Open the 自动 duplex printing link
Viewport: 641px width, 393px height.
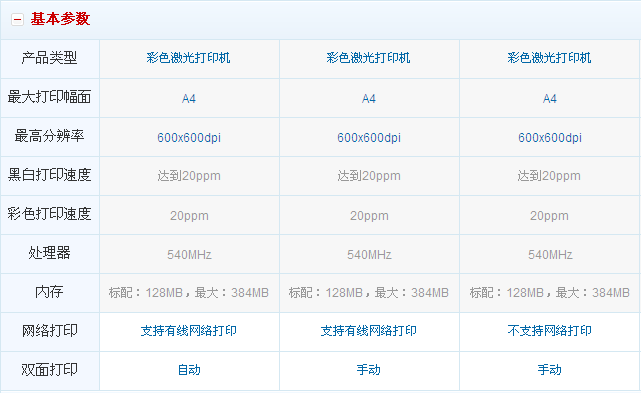pos(189,370)
